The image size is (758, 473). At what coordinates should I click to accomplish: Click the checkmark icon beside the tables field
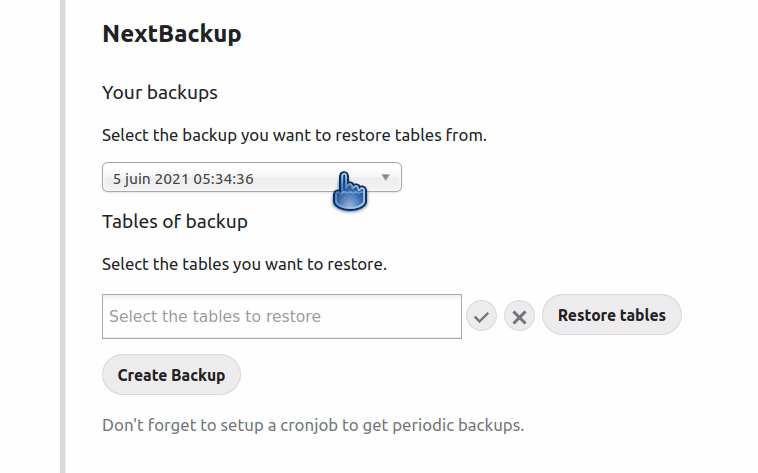click(481, 316)
